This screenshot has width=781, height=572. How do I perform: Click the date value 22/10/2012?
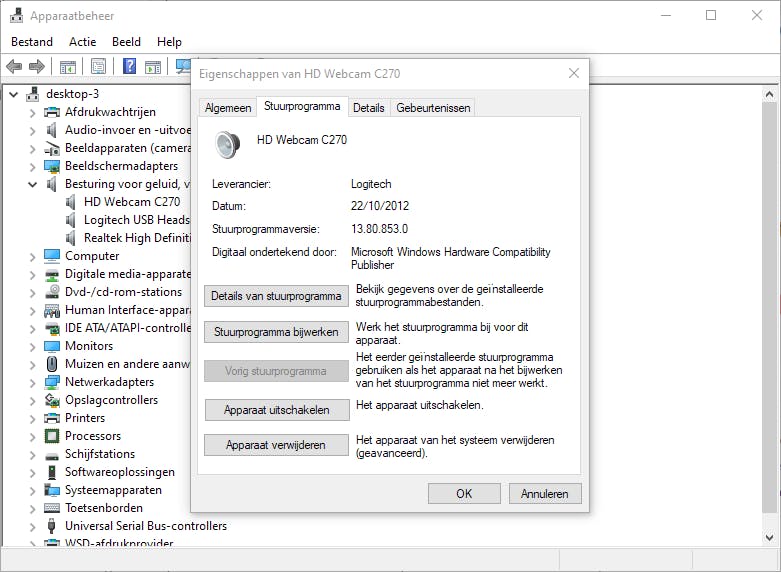(x=380, y=206)
